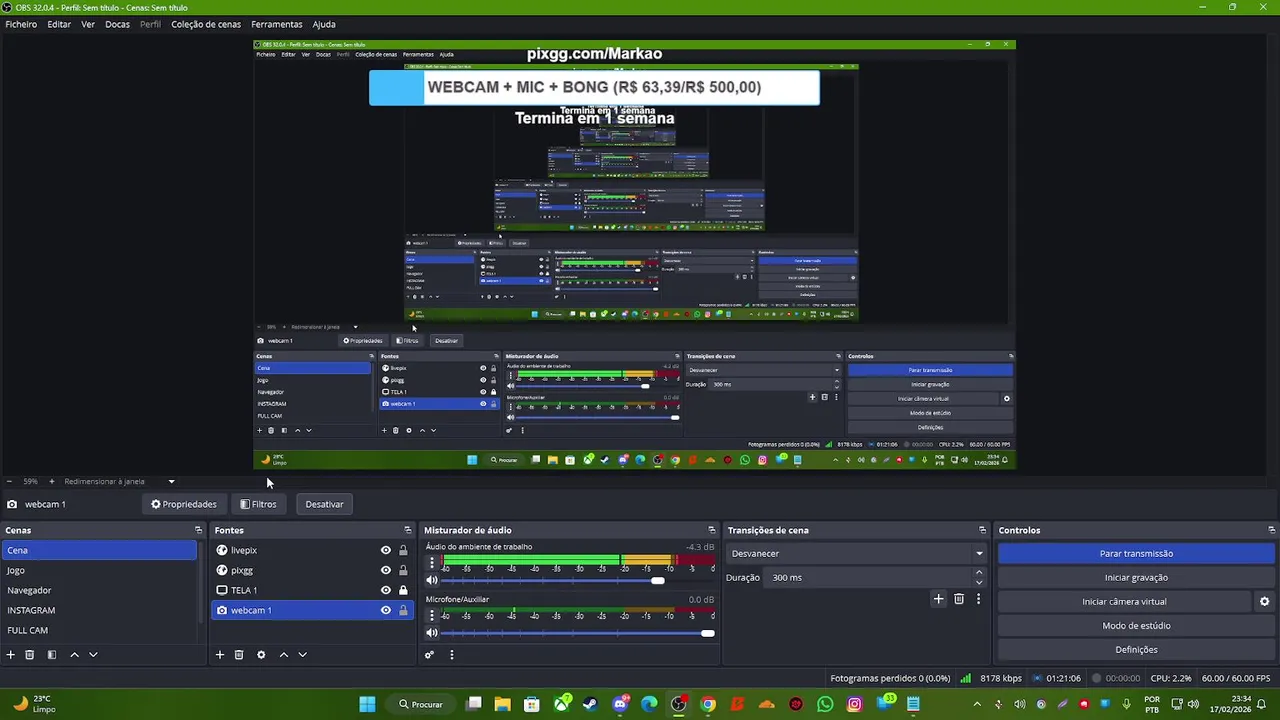Add a scene transition with plus icon
This screenshot has height=720, width=1280.
[938, 599]
